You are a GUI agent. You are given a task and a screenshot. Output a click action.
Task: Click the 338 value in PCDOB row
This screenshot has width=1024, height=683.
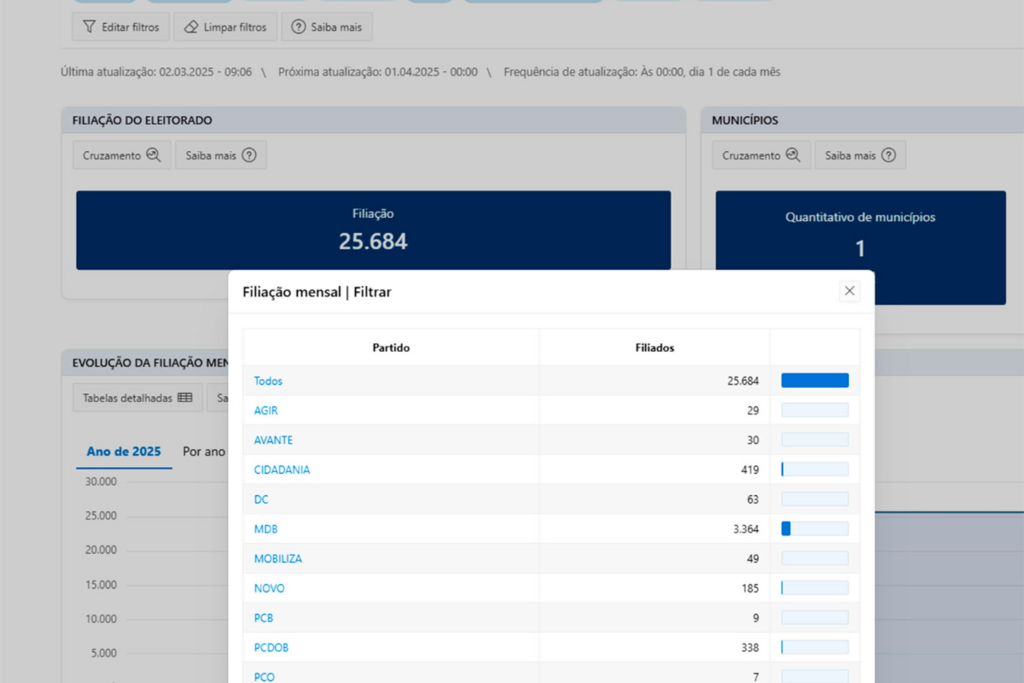[x=750, y=648]
